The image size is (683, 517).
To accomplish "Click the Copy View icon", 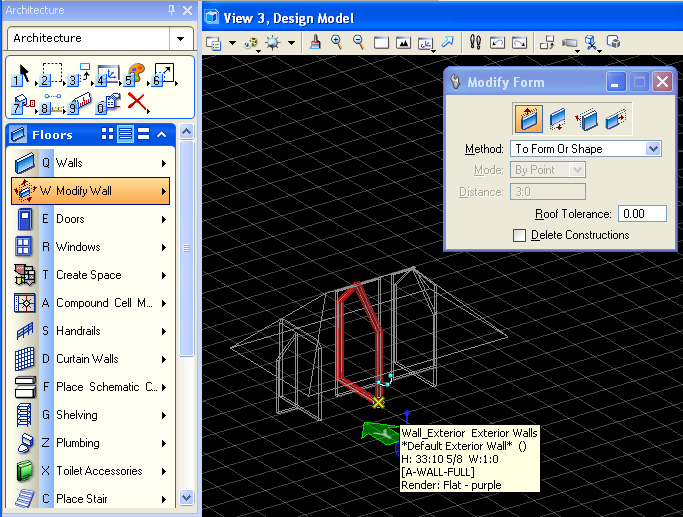I will coord(547,42).
